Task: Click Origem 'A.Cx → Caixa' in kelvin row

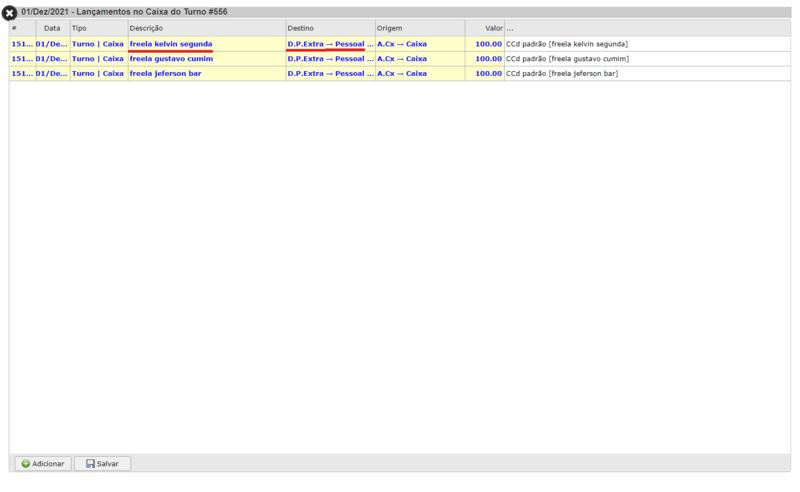Action: pos(402,44)
